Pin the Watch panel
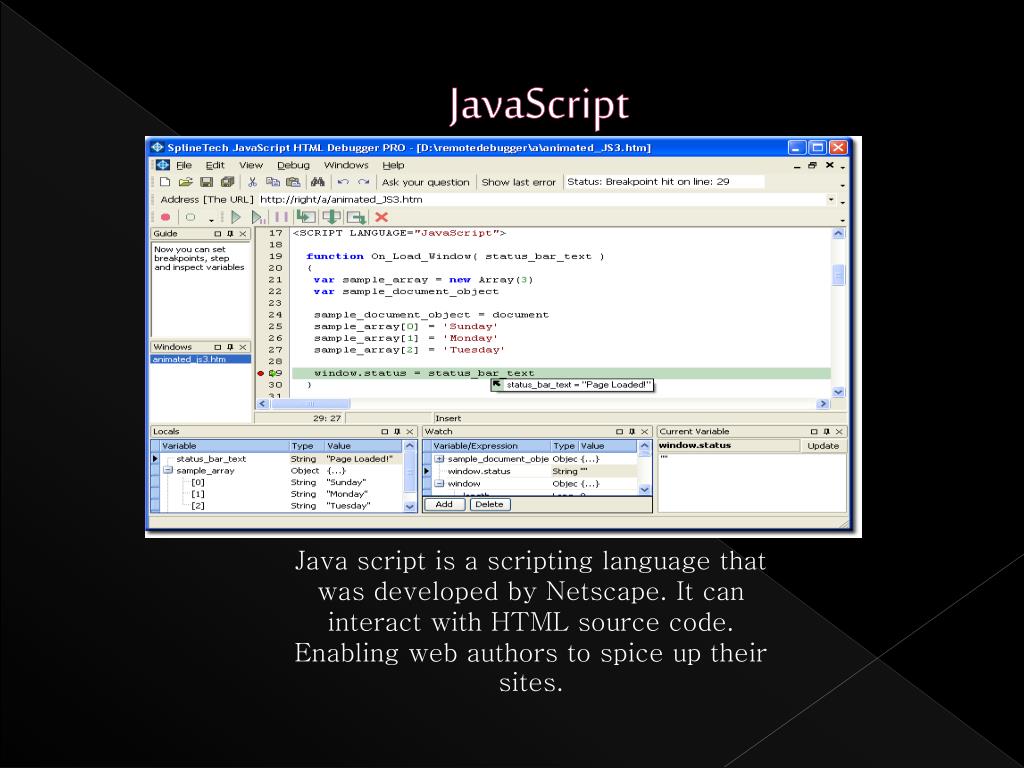1024x768 pixels. [x=632, y=432]
